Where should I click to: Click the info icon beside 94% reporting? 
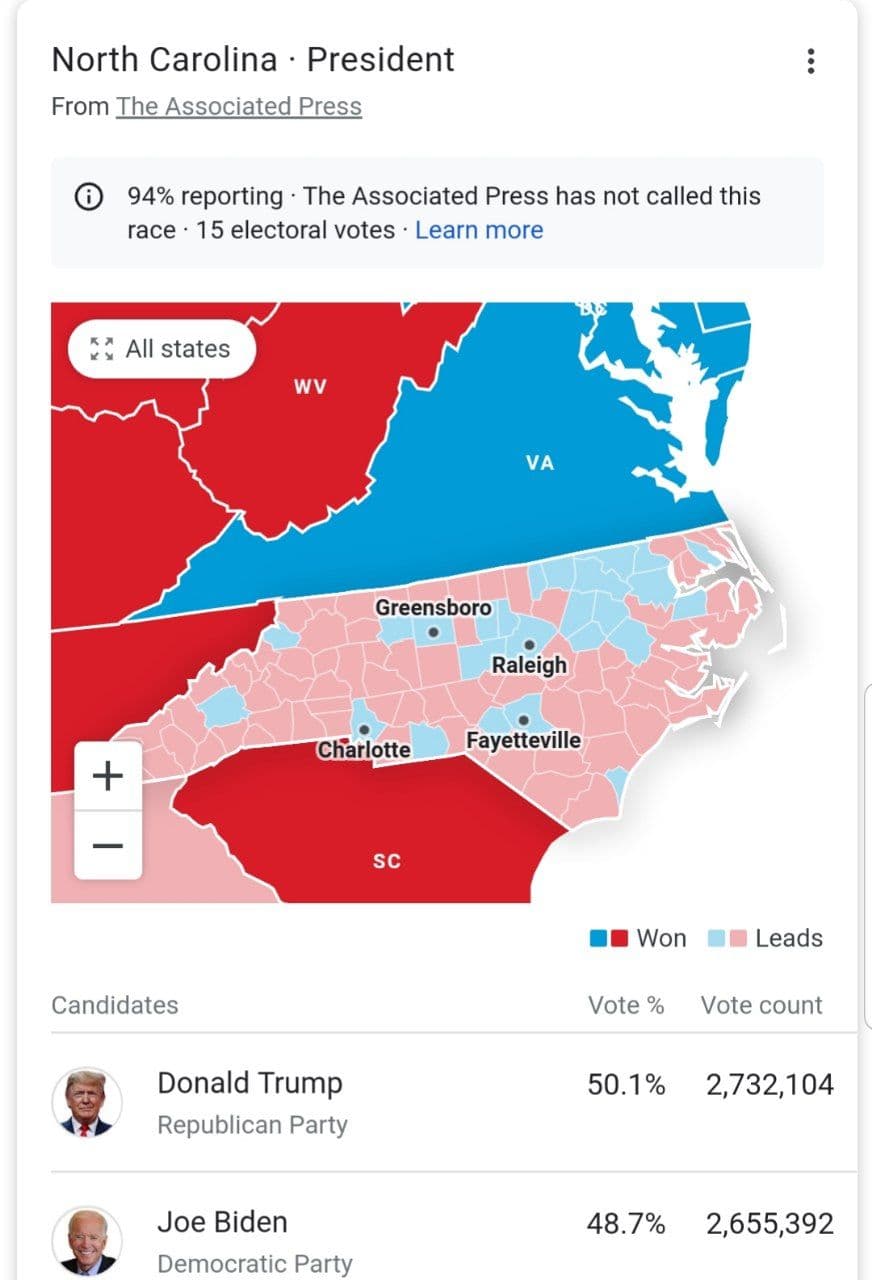click(x=89, y=196)
